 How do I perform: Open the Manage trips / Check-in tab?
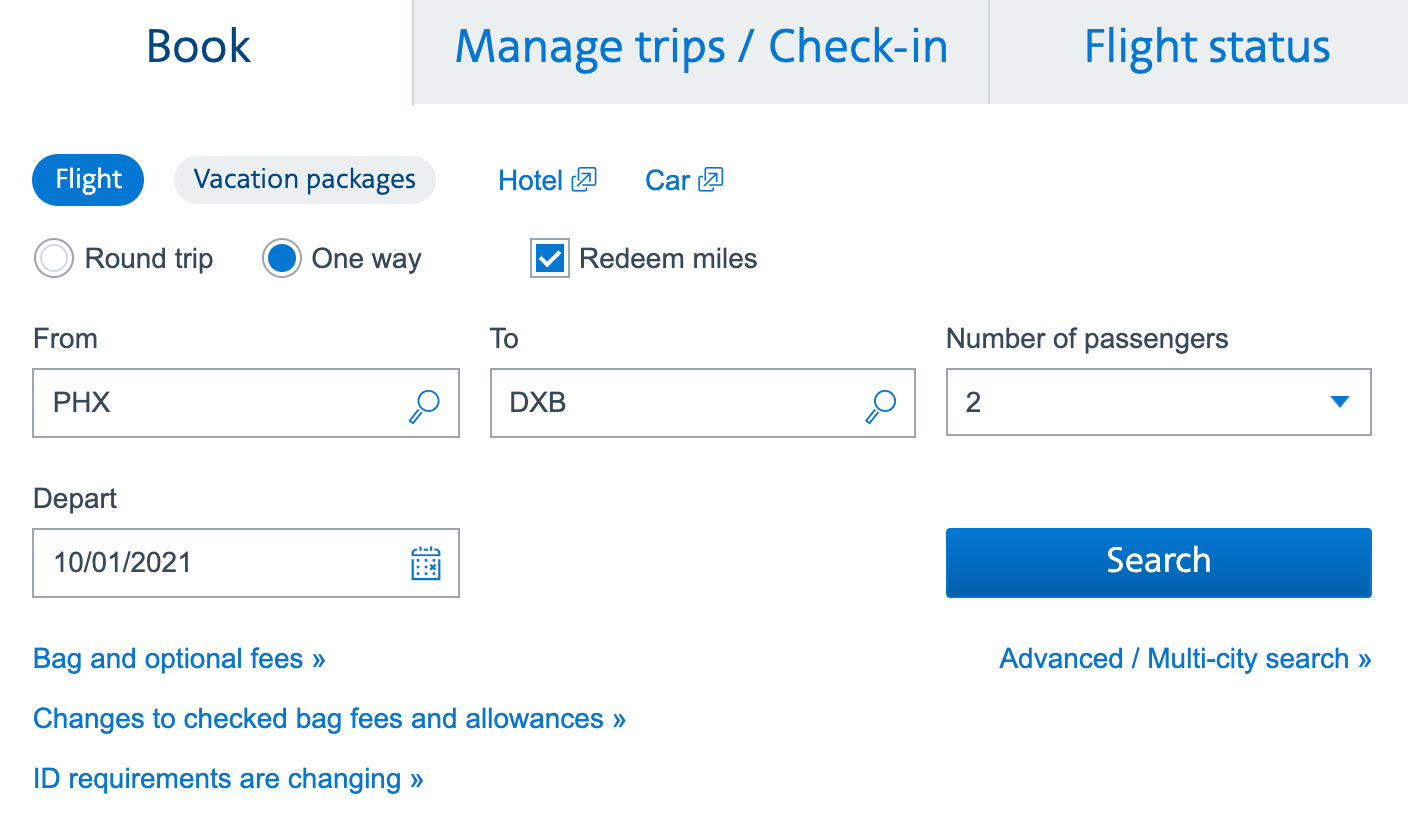point(700,46)
